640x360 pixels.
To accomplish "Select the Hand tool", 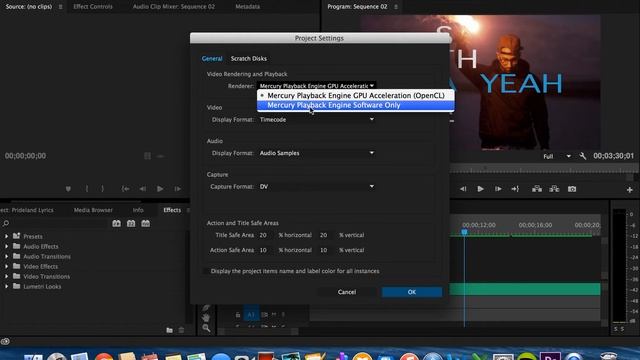I will [x=206, y=317].
